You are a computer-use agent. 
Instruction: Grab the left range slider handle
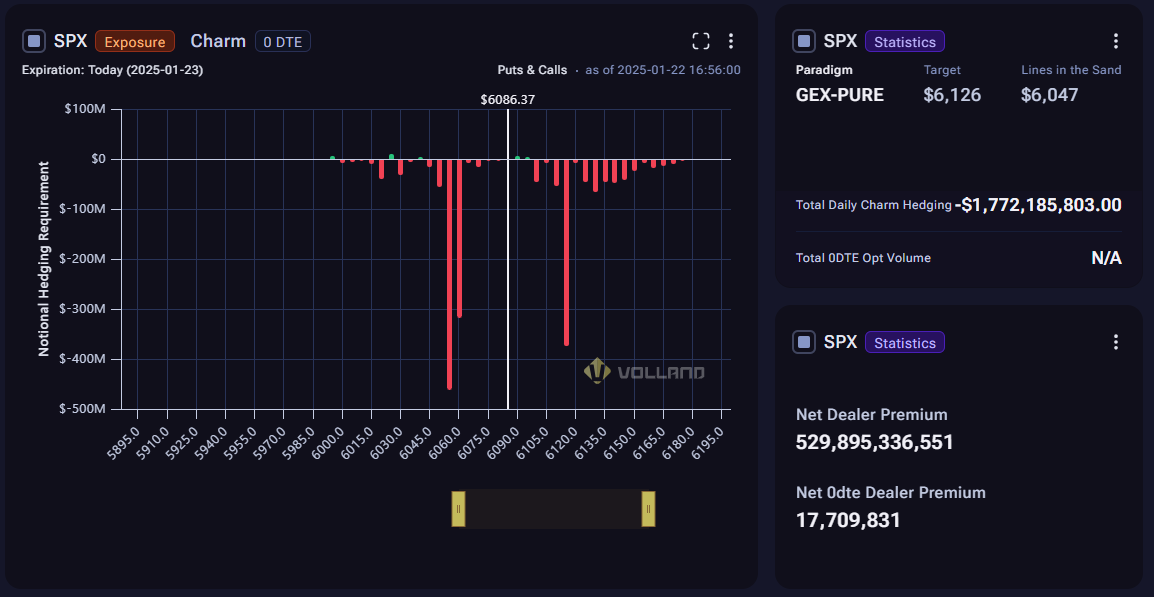tap(458, 509)
